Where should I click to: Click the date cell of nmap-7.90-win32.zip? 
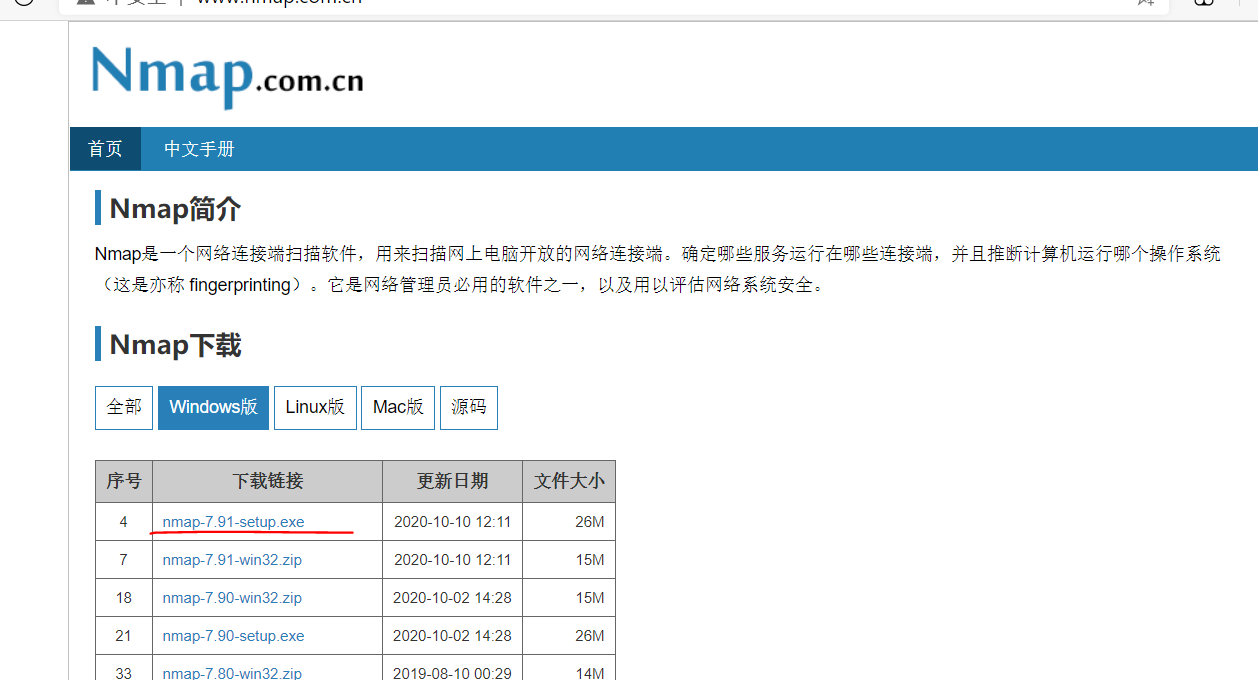pyautogui.click(x=452, y=598)
